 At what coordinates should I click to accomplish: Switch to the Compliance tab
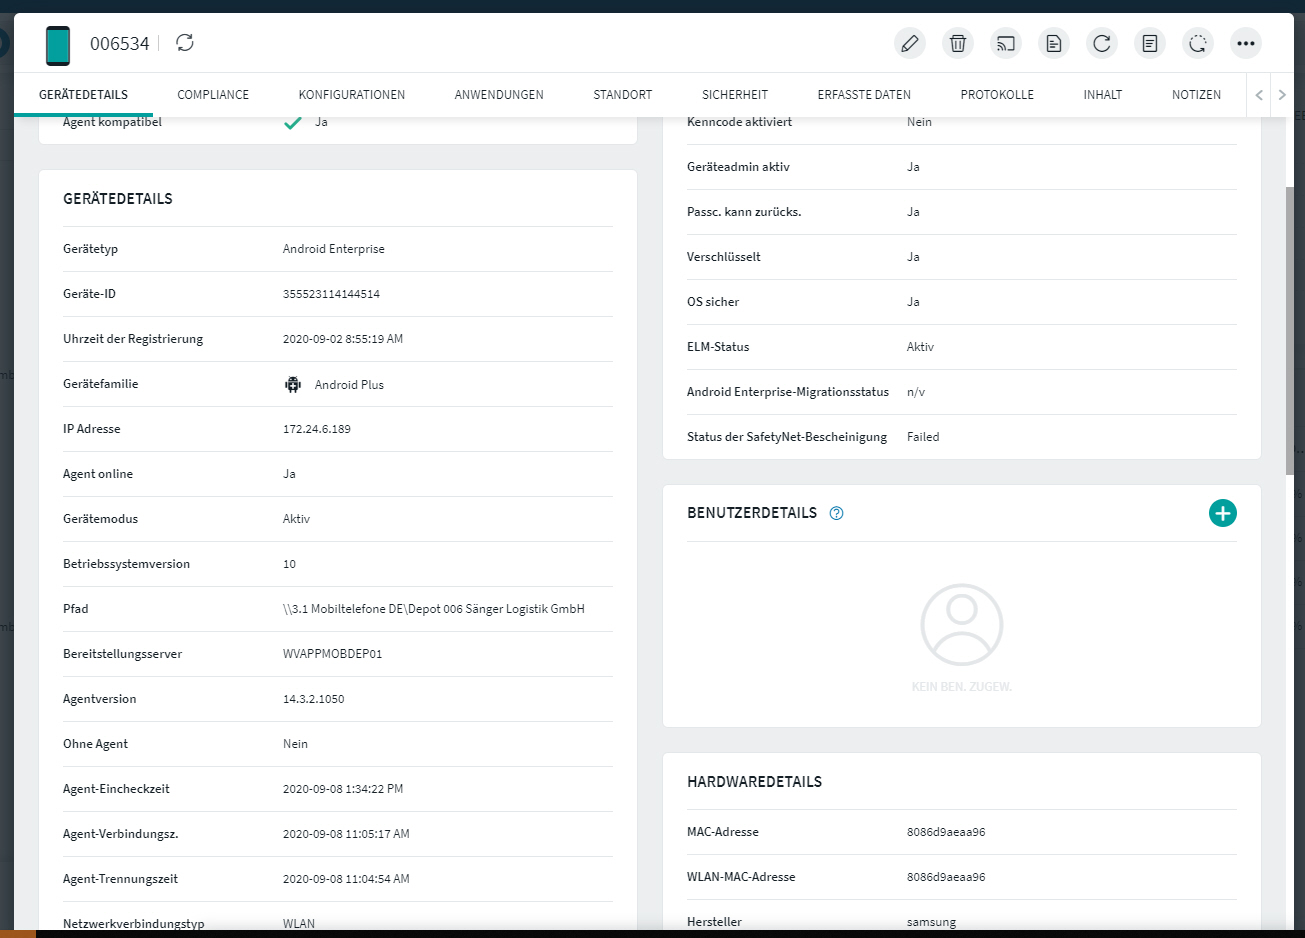click(213, 95)
